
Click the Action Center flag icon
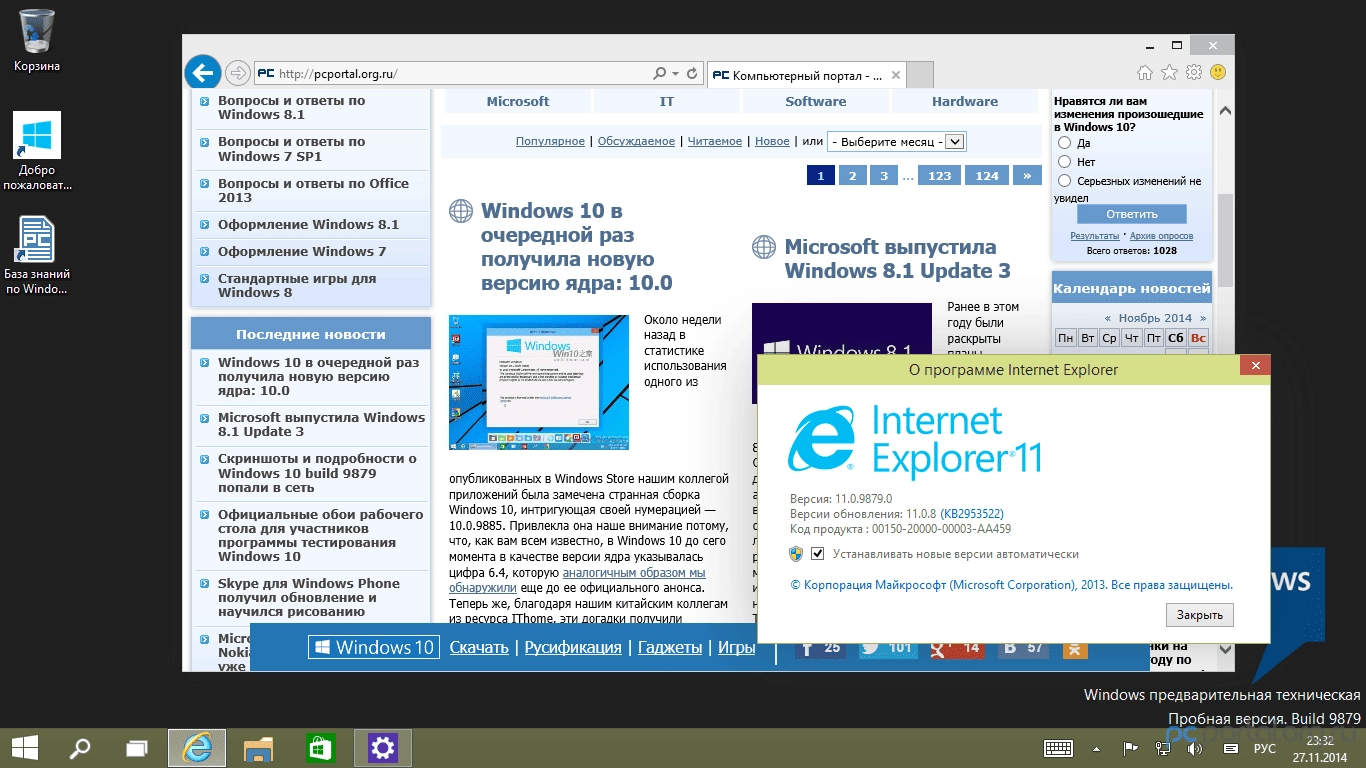click(x=1130, y=748)
